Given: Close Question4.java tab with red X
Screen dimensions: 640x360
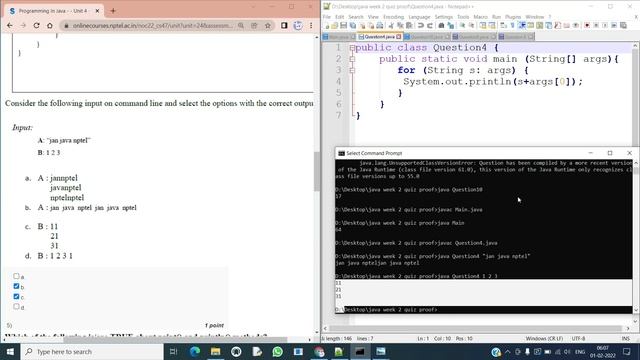Looking at the screenshot, I should [x=399, y=37].
